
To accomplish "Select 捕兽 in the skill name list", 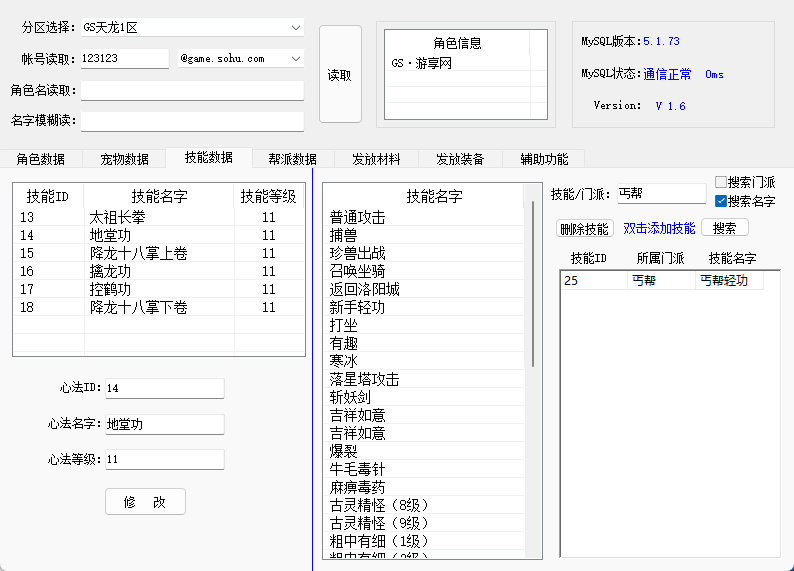I will pyautogui.click(x=344, y=236).
